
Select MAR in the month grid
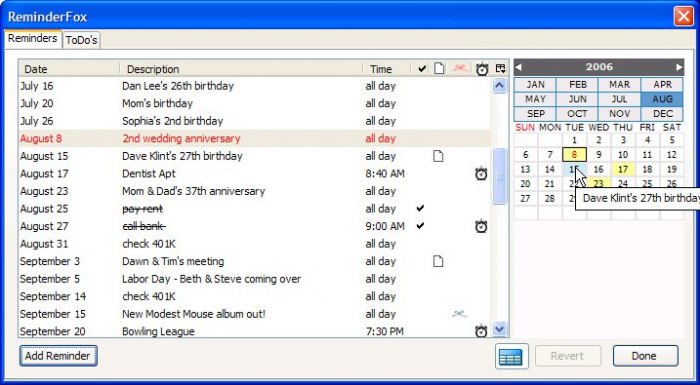click(x=620, y=85)
